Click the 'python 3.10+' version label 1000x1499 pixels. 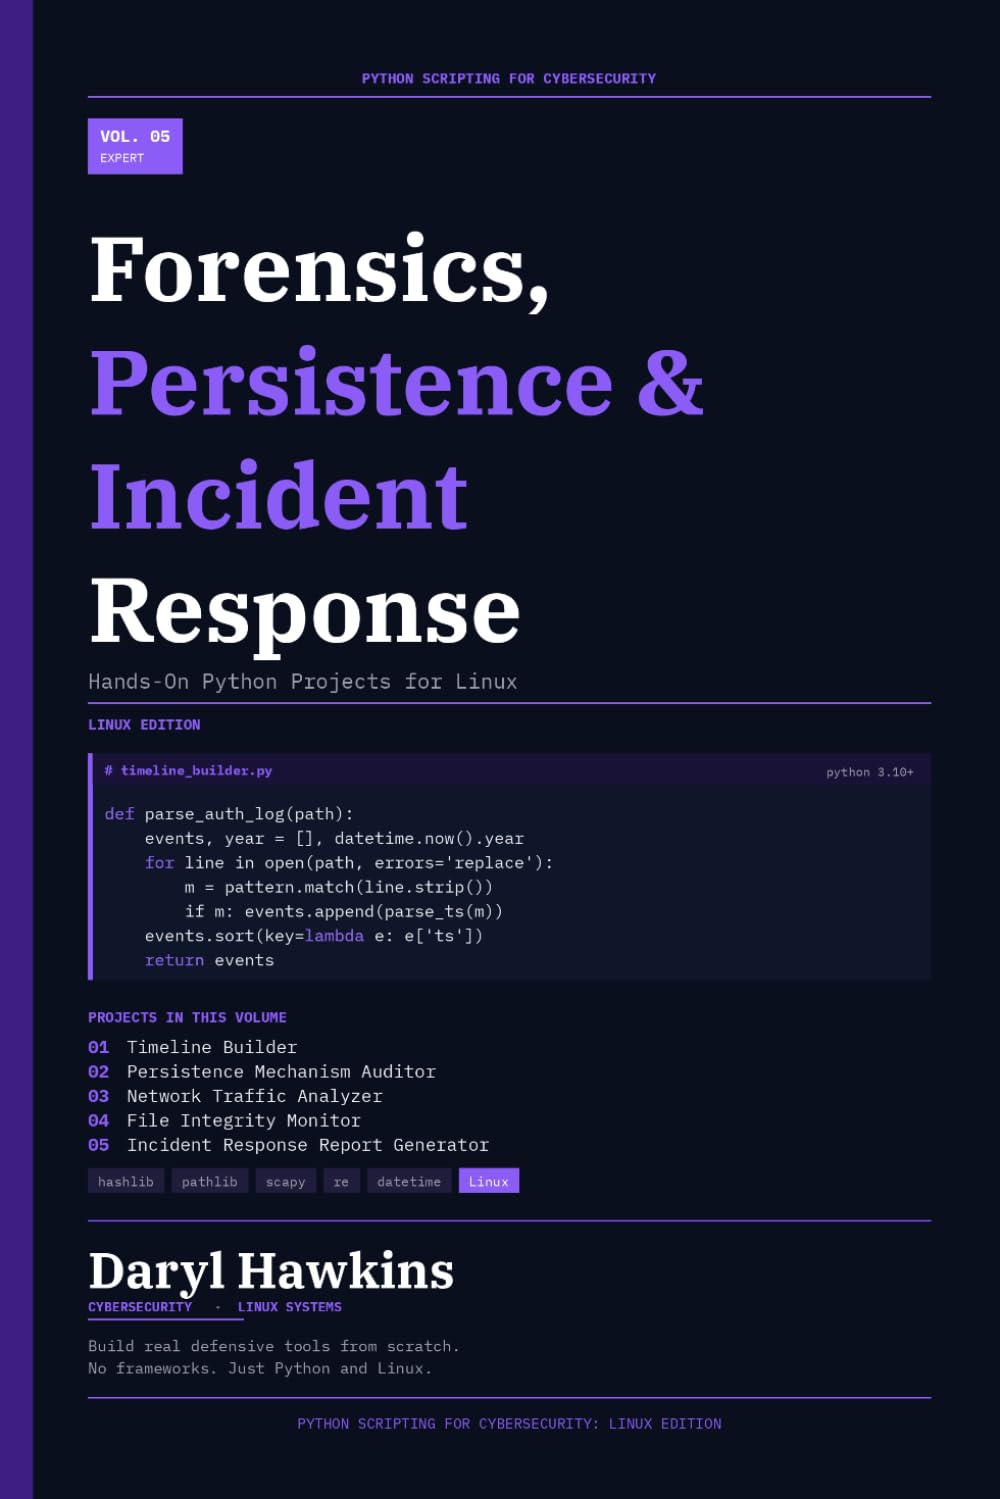(870, 772)
